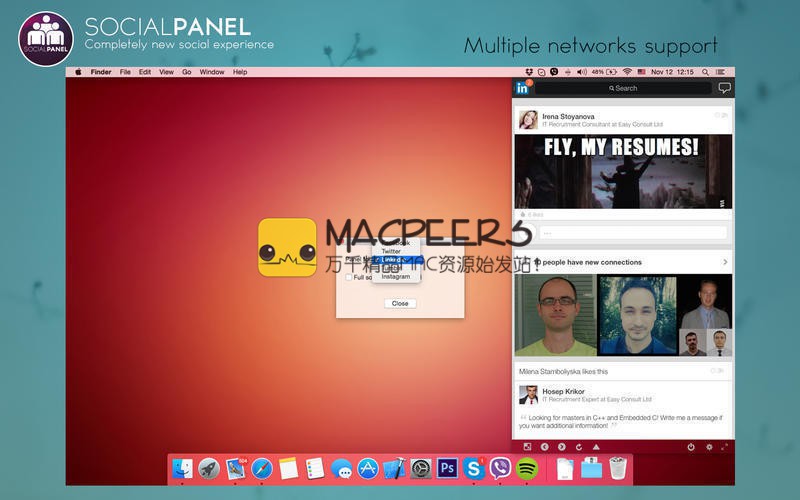Go forward using panel's right arrow

pyautogui.click(x=561, y=446)
